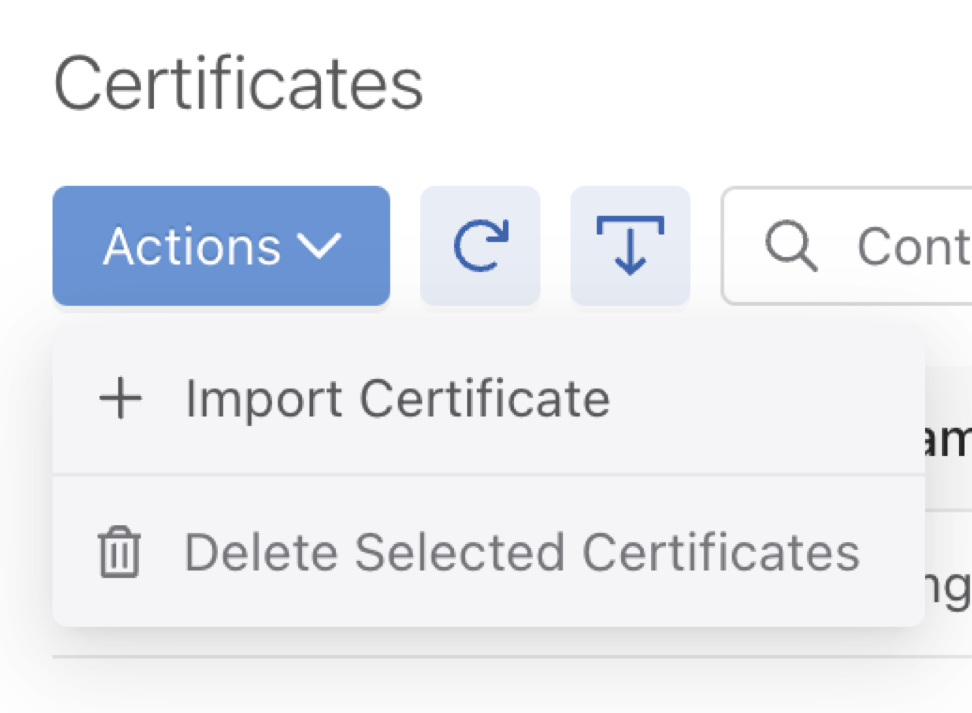This screenshot has height=713, width=972.
Task: Click the blue Actions button
Action: [221, 246]
